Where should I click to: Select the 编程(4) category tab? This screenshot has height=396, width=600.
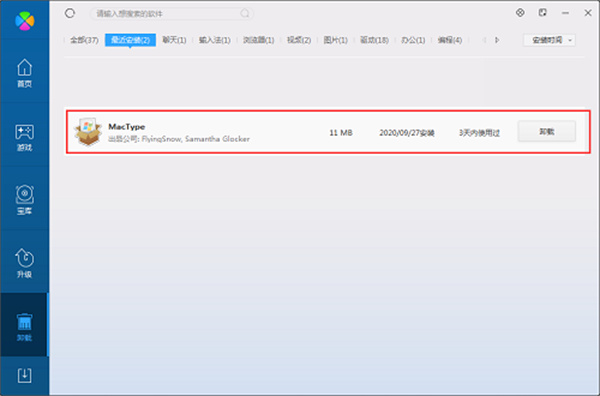point(450,40)
